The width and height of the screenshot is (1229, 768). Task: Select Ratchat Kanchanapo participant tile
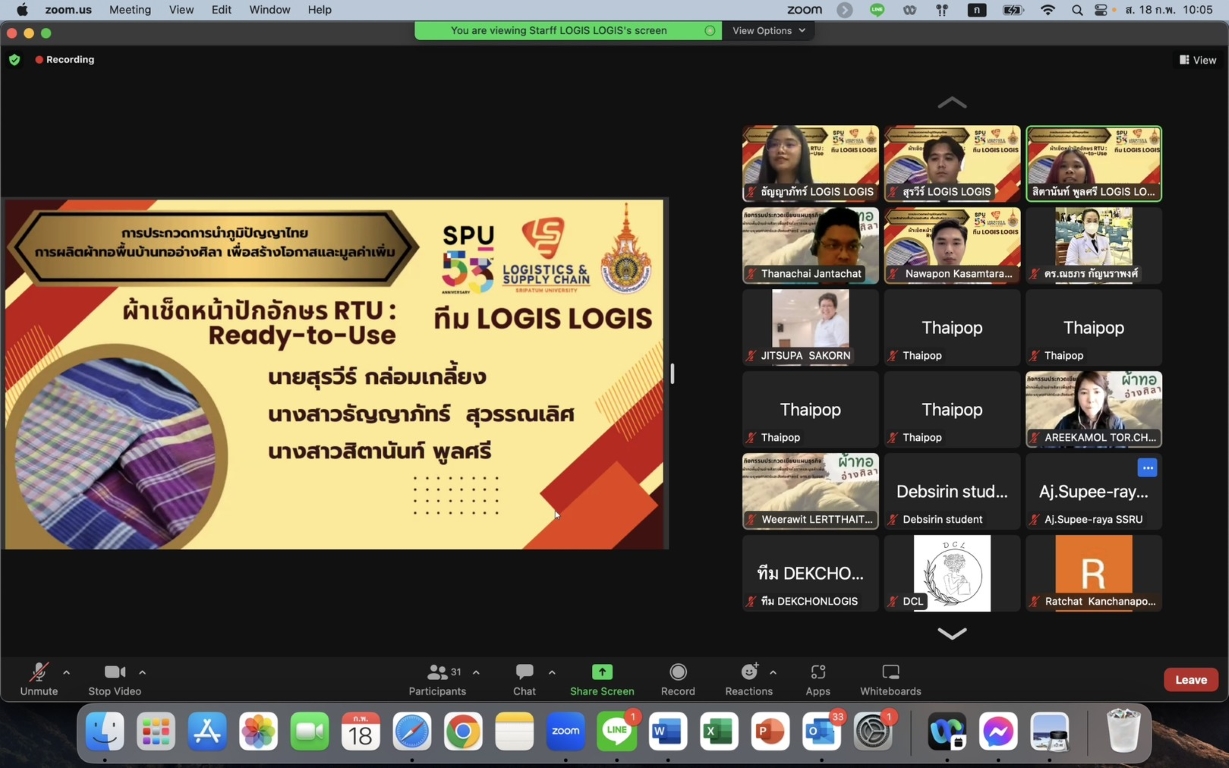point(1094,574)
